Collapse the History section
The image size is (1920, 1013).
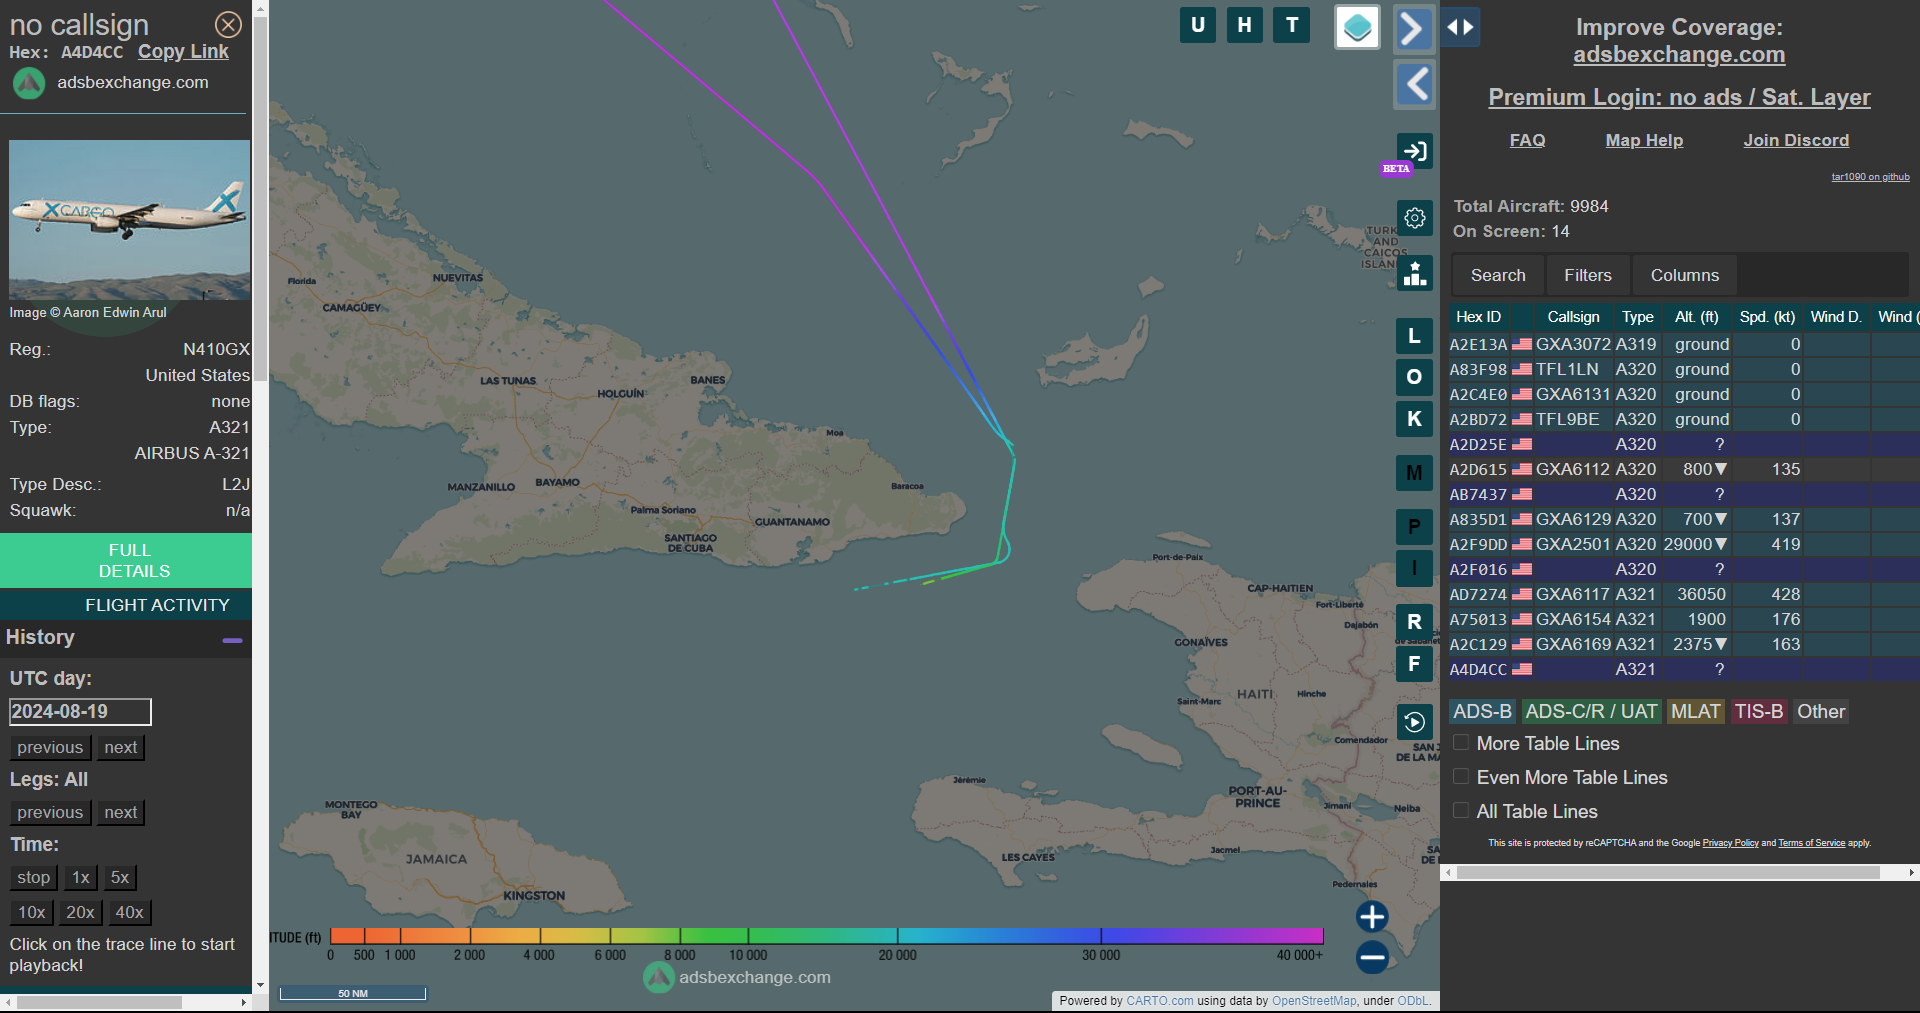point(233,640)
